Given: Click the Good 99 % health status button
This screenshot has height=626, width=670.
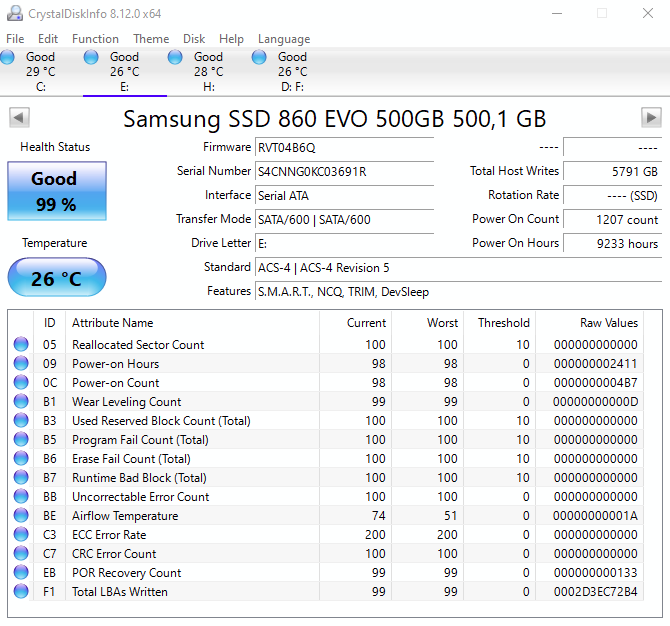Looking at the screenshot, I should (57, 191).
